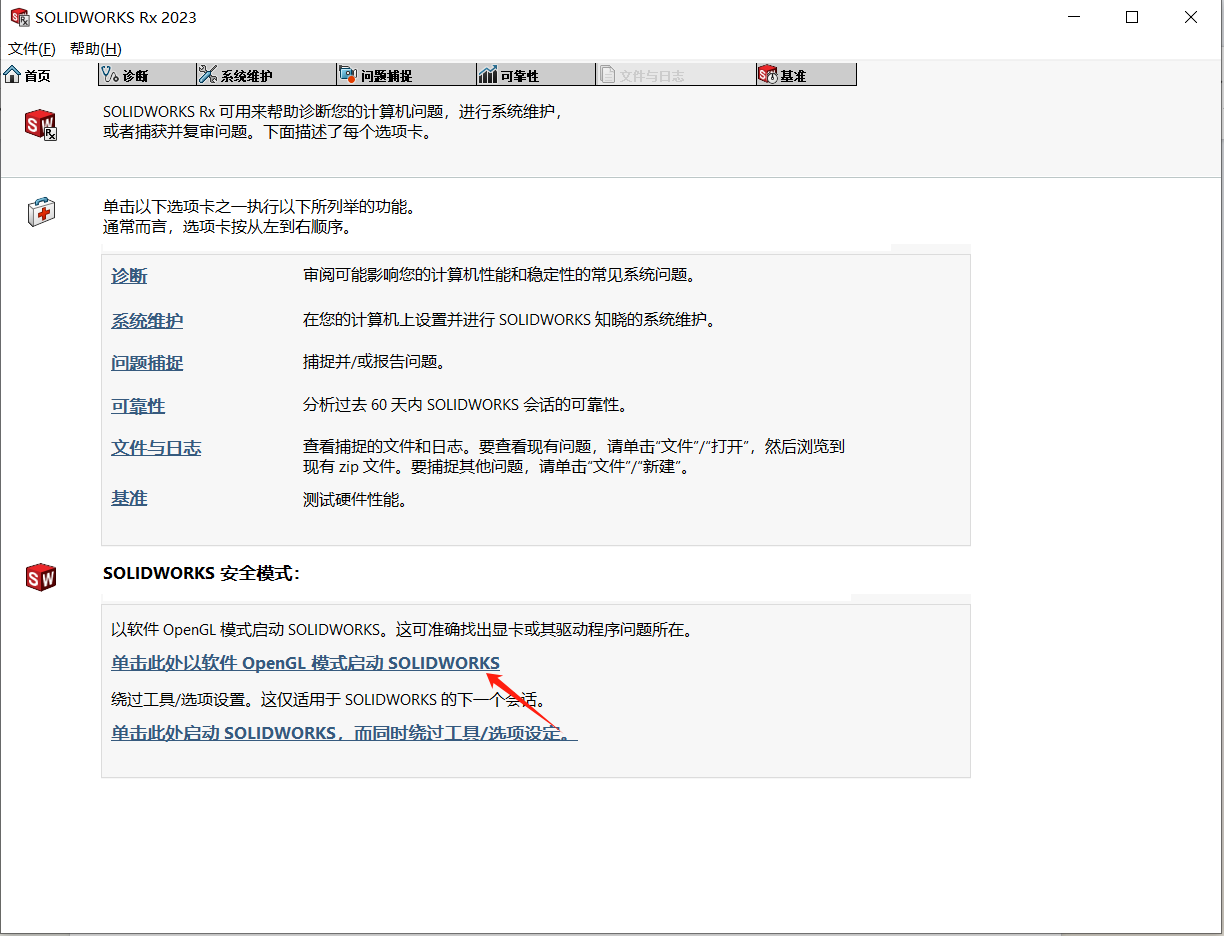Open the 问题捕捉 link
Viewport: 1224px width, 936px height.
click(x=147, y=364)
